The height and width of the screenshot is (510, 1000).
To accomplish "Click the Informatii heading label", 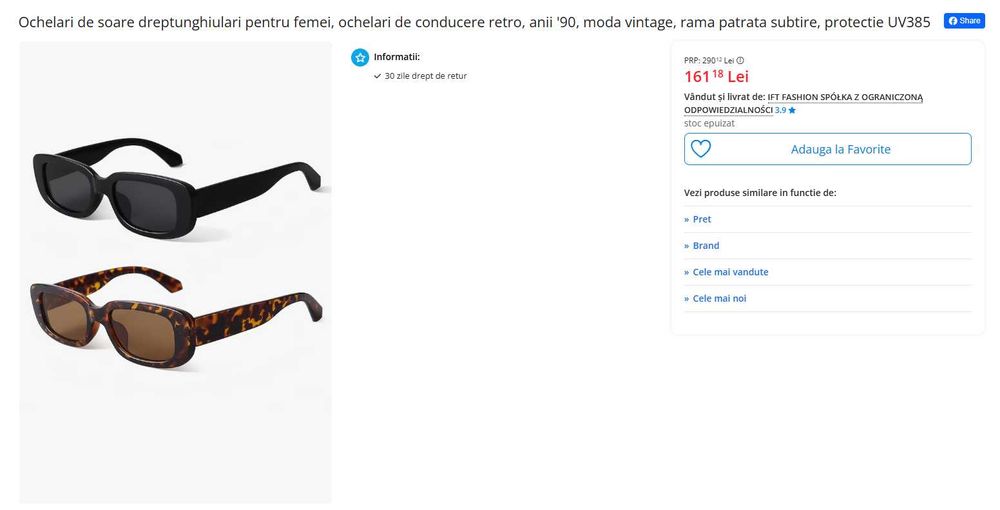I will click(397, 57).
